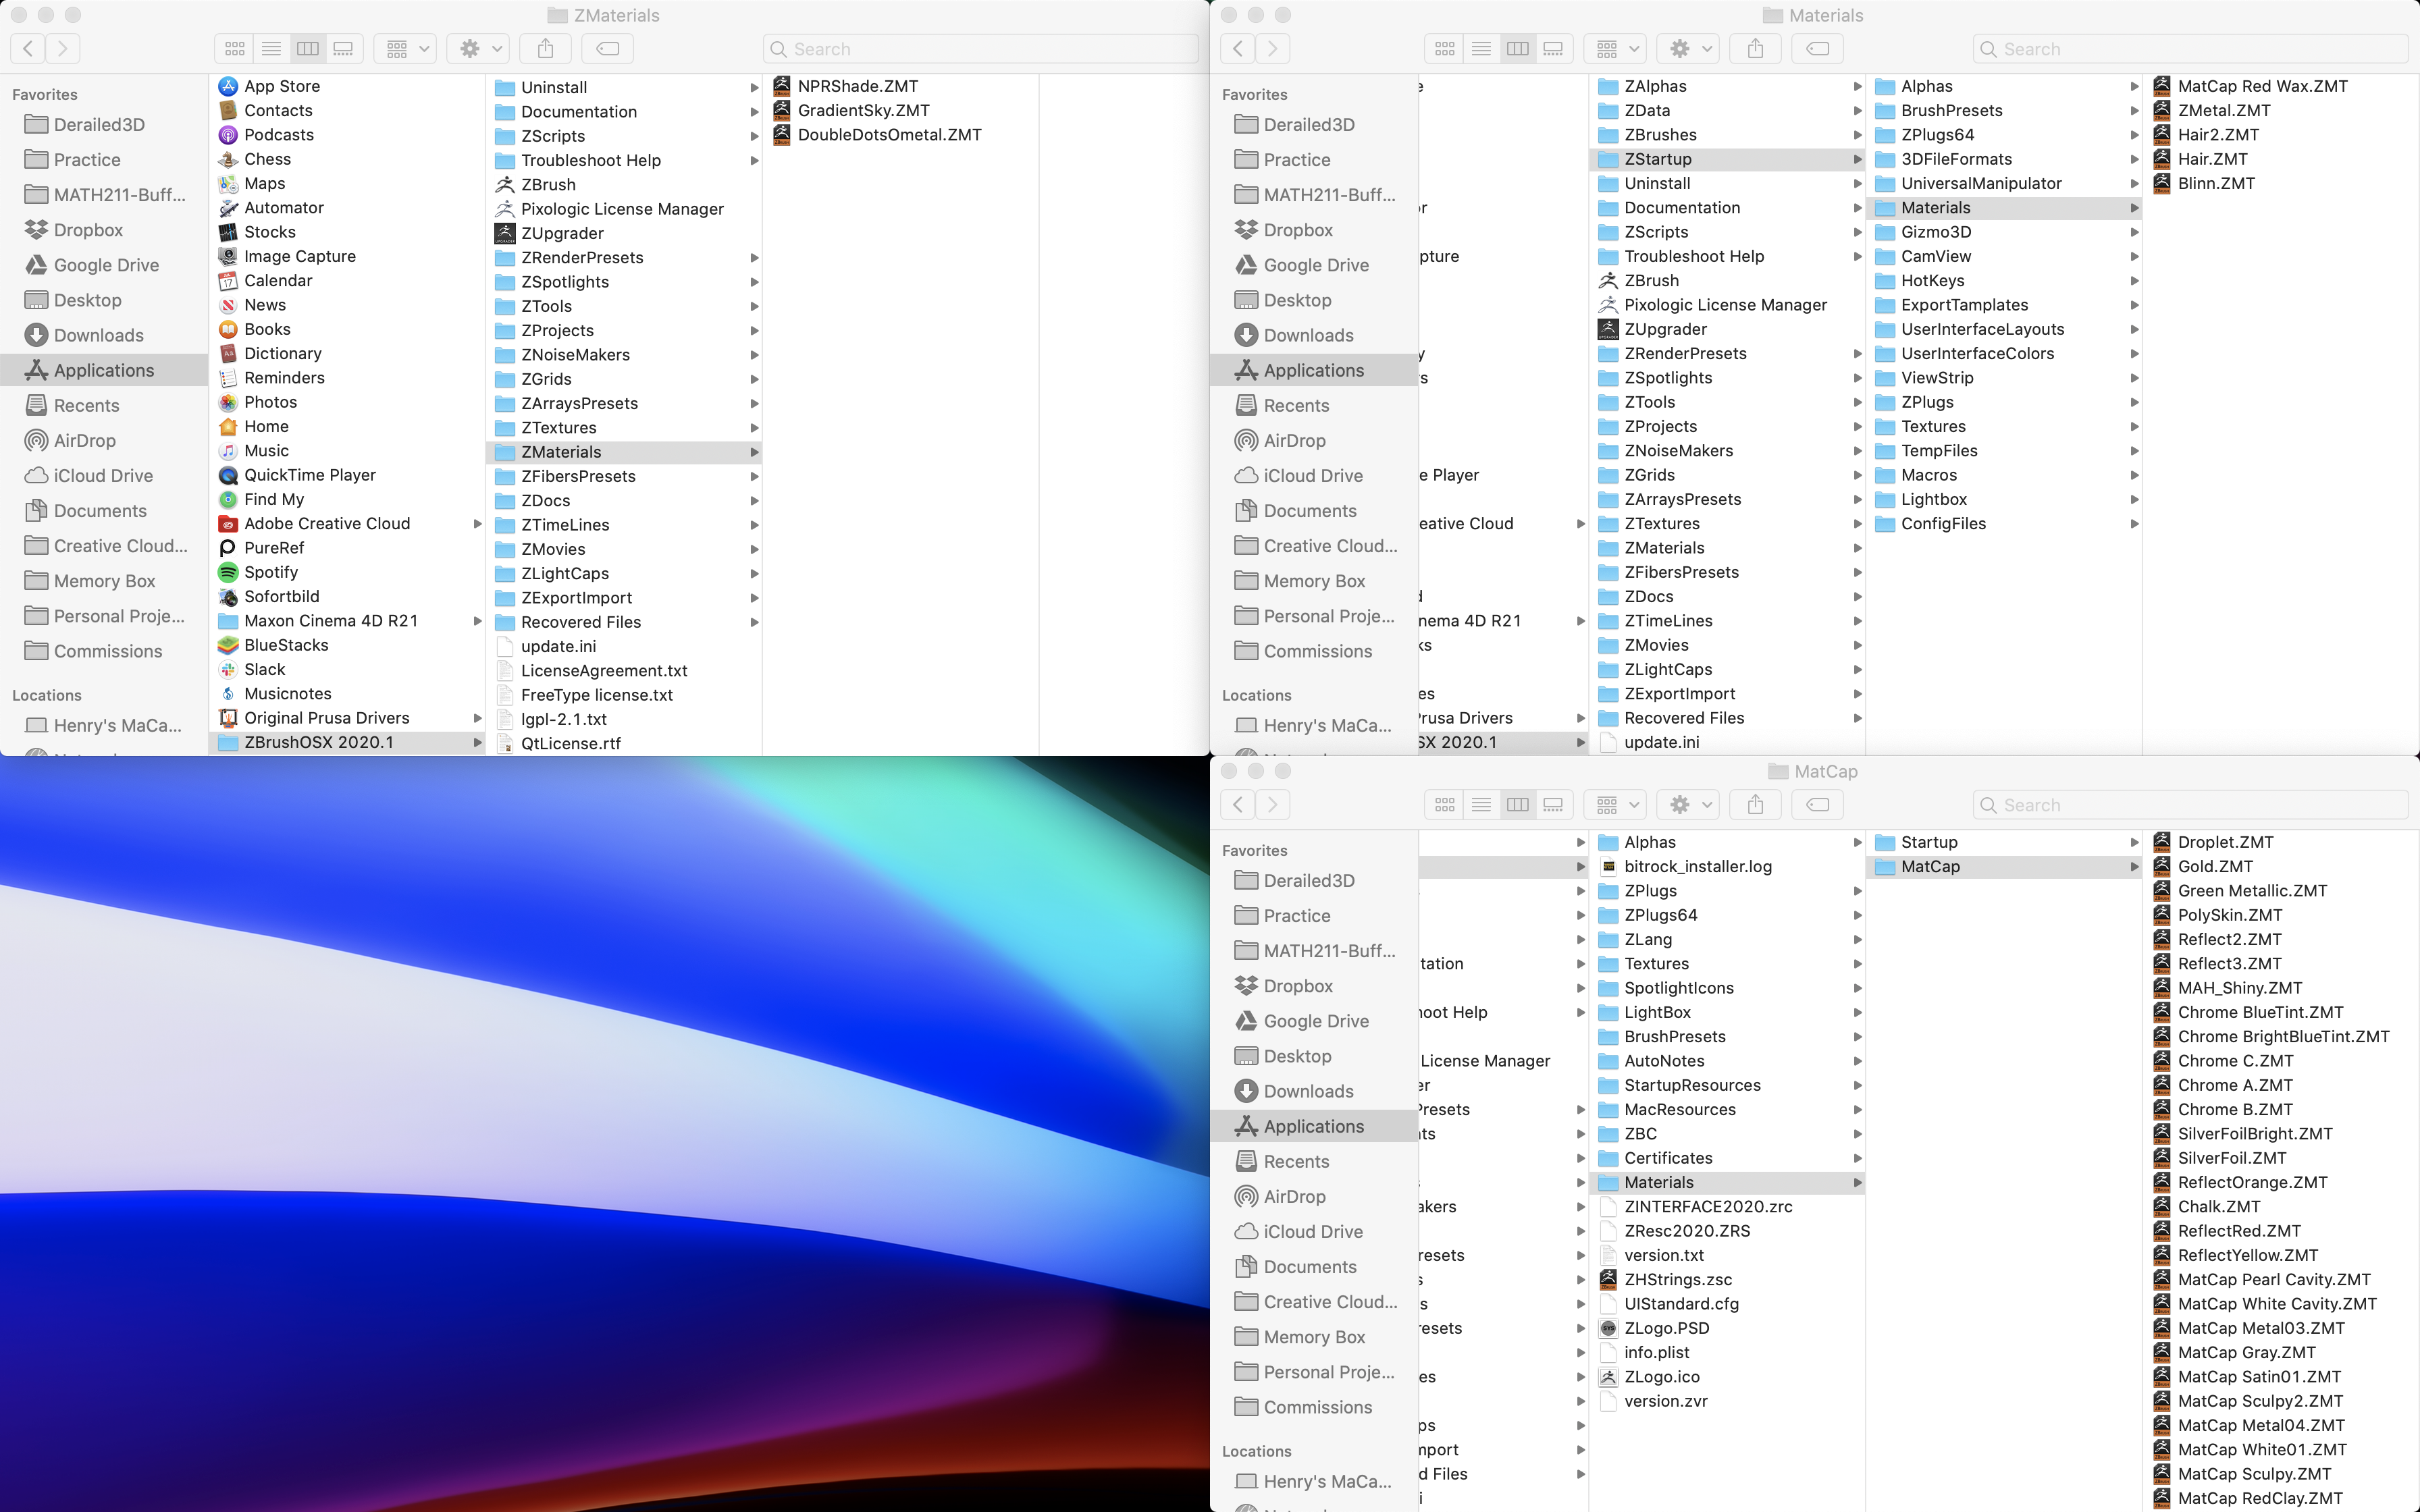The width and height of the screenshot is (2420, 1512).
Task: Switch ZMaterials window to icon view
Action: coord(235,48)
